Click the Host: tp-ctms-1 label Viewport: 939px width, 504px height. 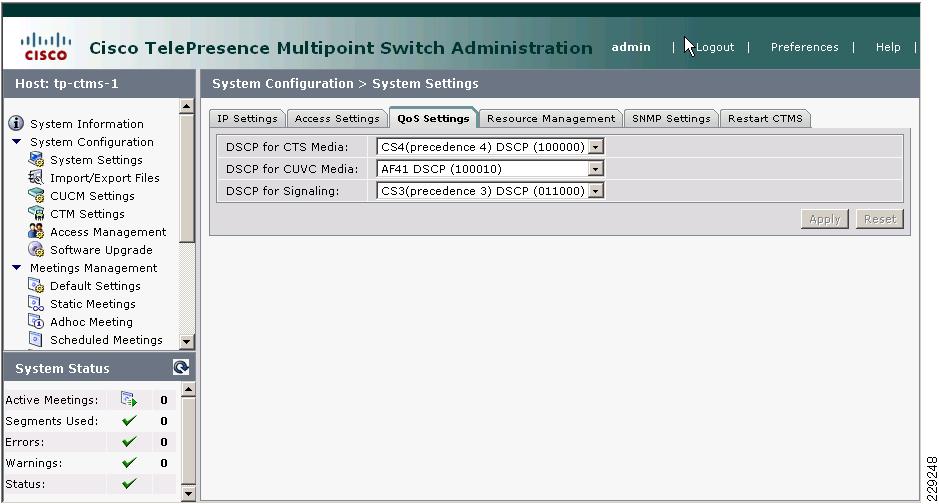coord(67,83)
